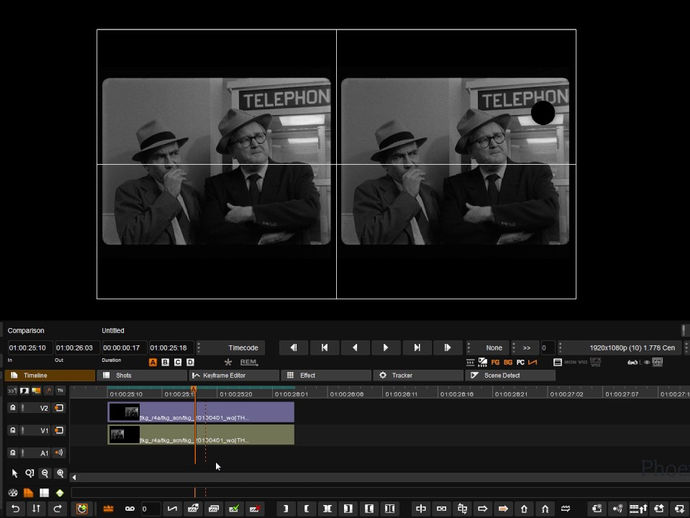Click the asterisk icon beside REM
Image resolution: width=690 pixels, height=518 pixels.
228,362
